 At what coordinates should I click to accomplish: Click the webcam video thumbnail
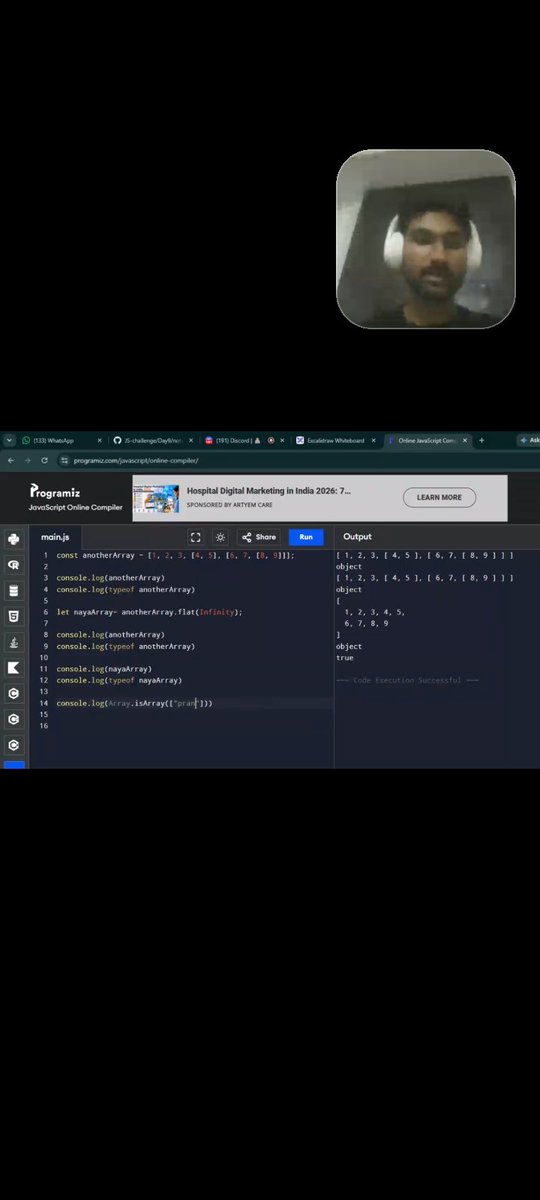point(425,239)
